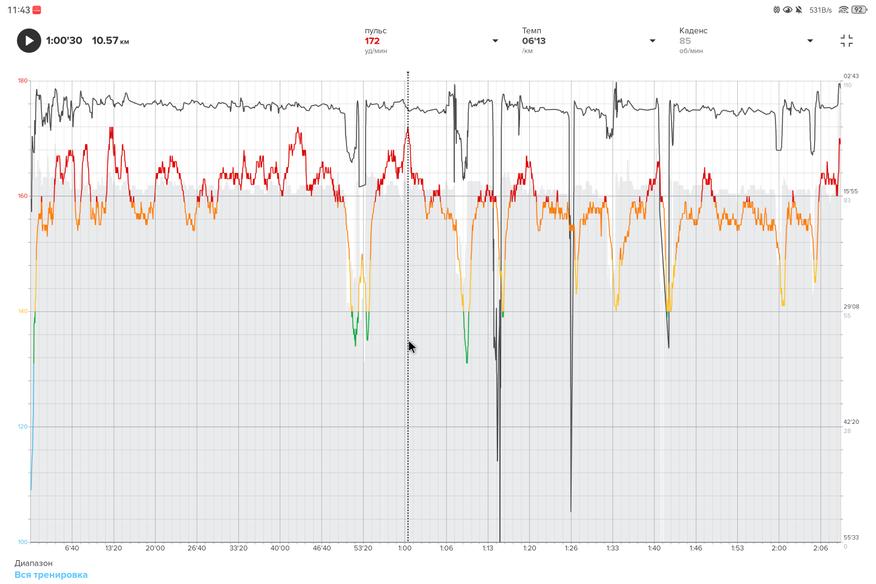Click the blue 120 heart rate axis label

pos(22,426)
